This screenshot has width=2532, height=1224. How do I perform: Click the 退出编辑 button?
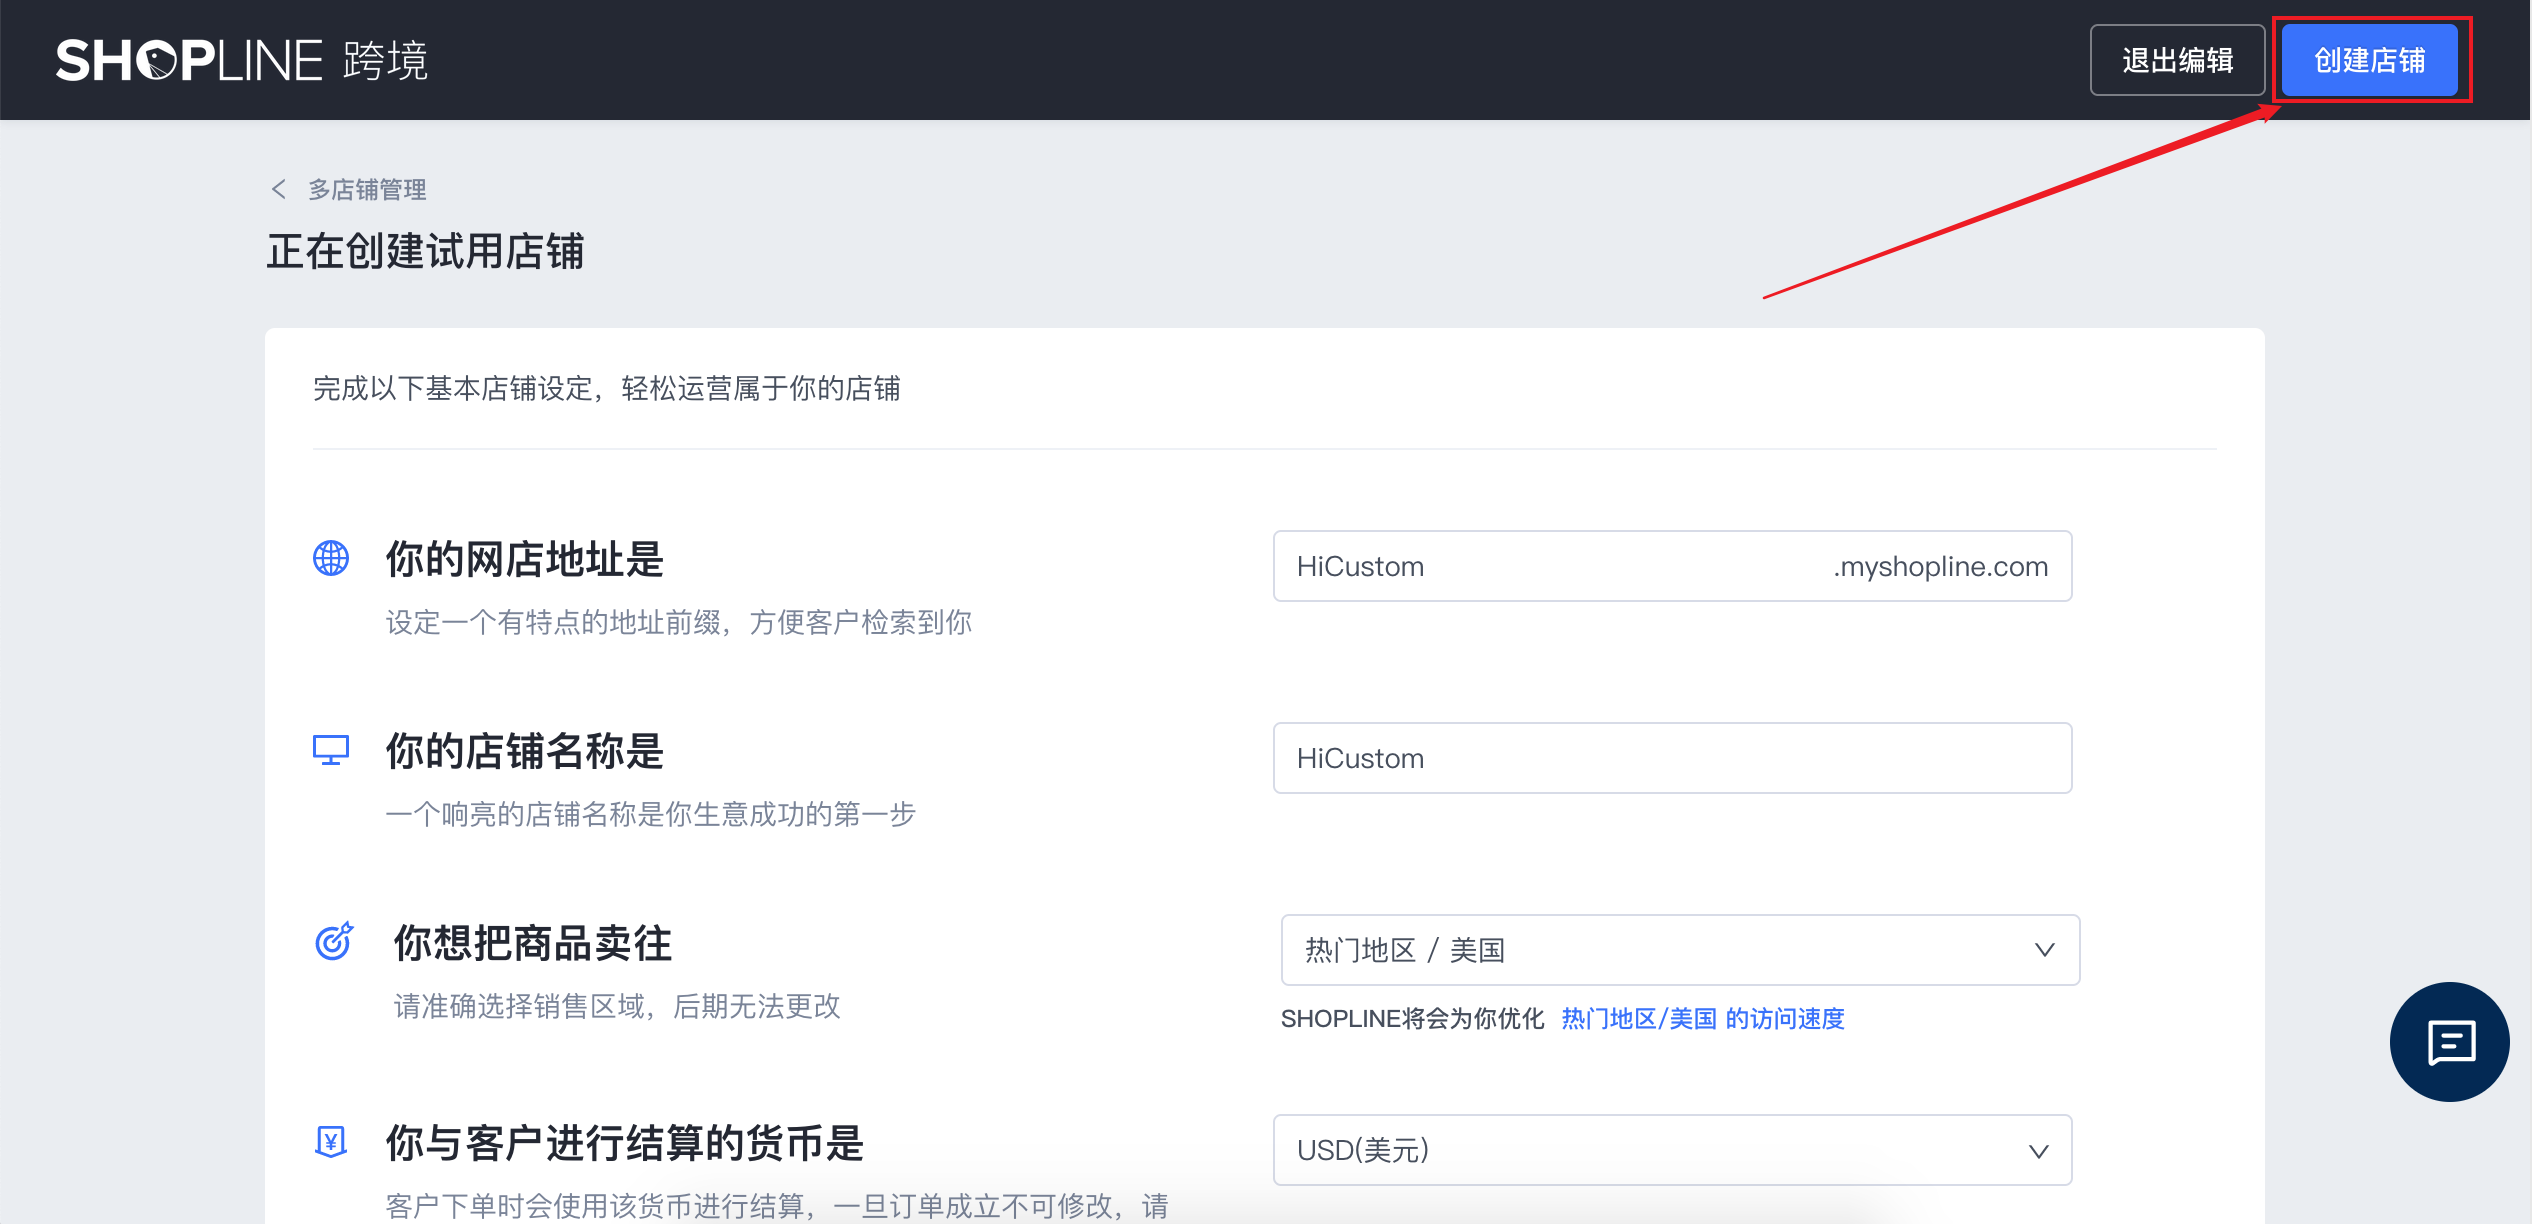click(2177, 61)
